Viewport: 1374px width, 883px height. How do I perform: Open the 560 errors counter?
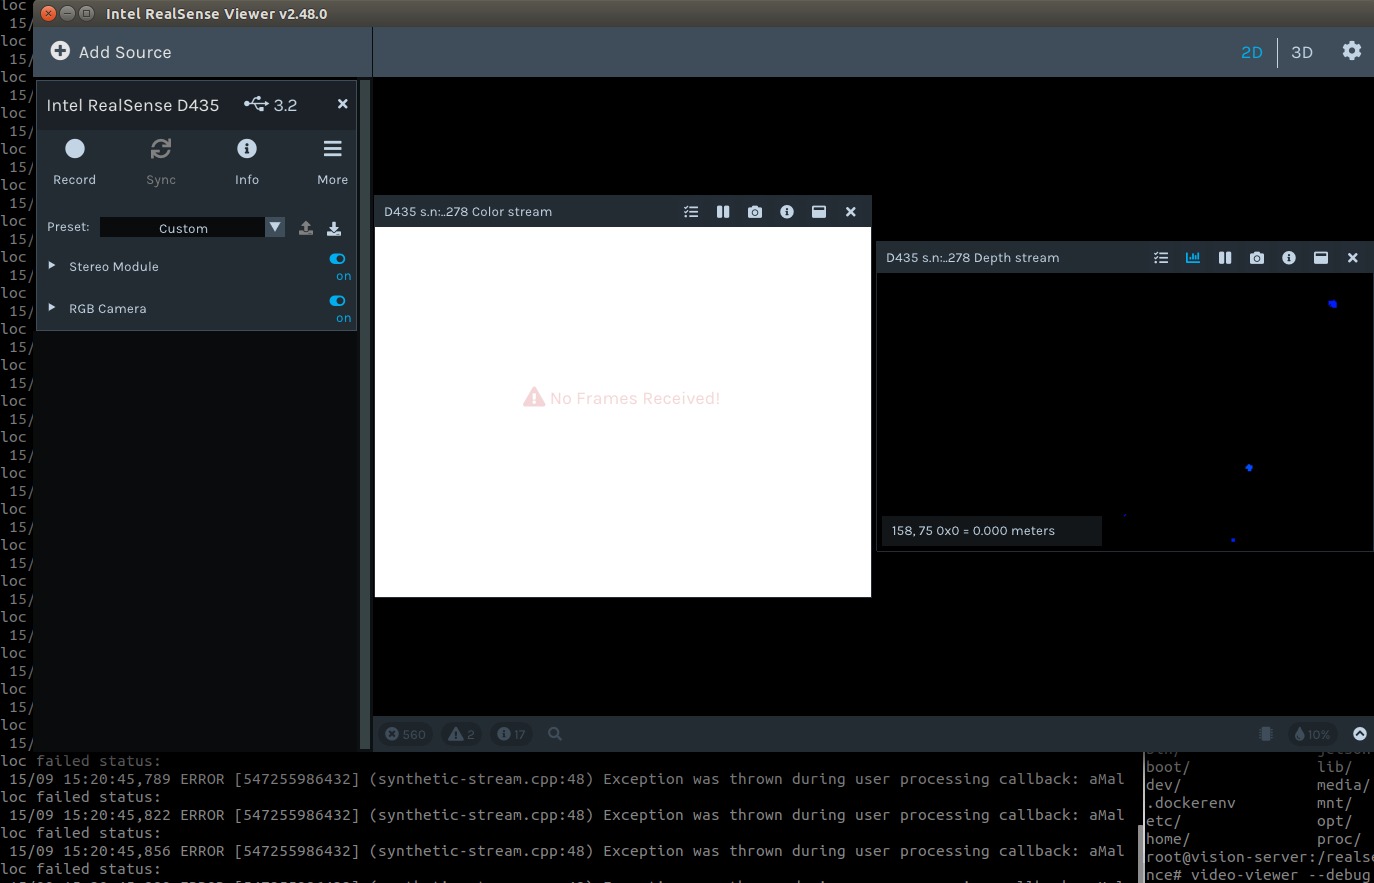[405, 733]
